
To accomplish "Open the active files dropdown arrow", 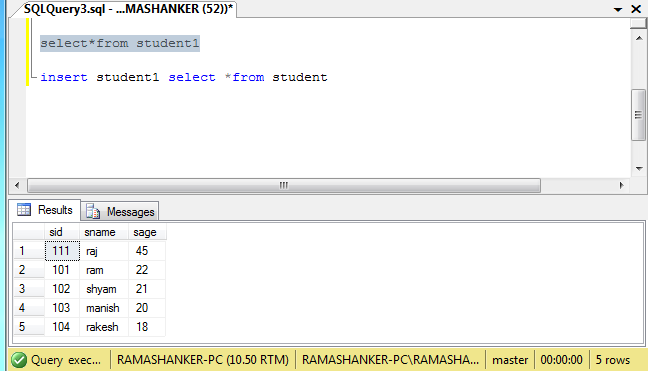I will pyautogui.click(x=618, y=9).
